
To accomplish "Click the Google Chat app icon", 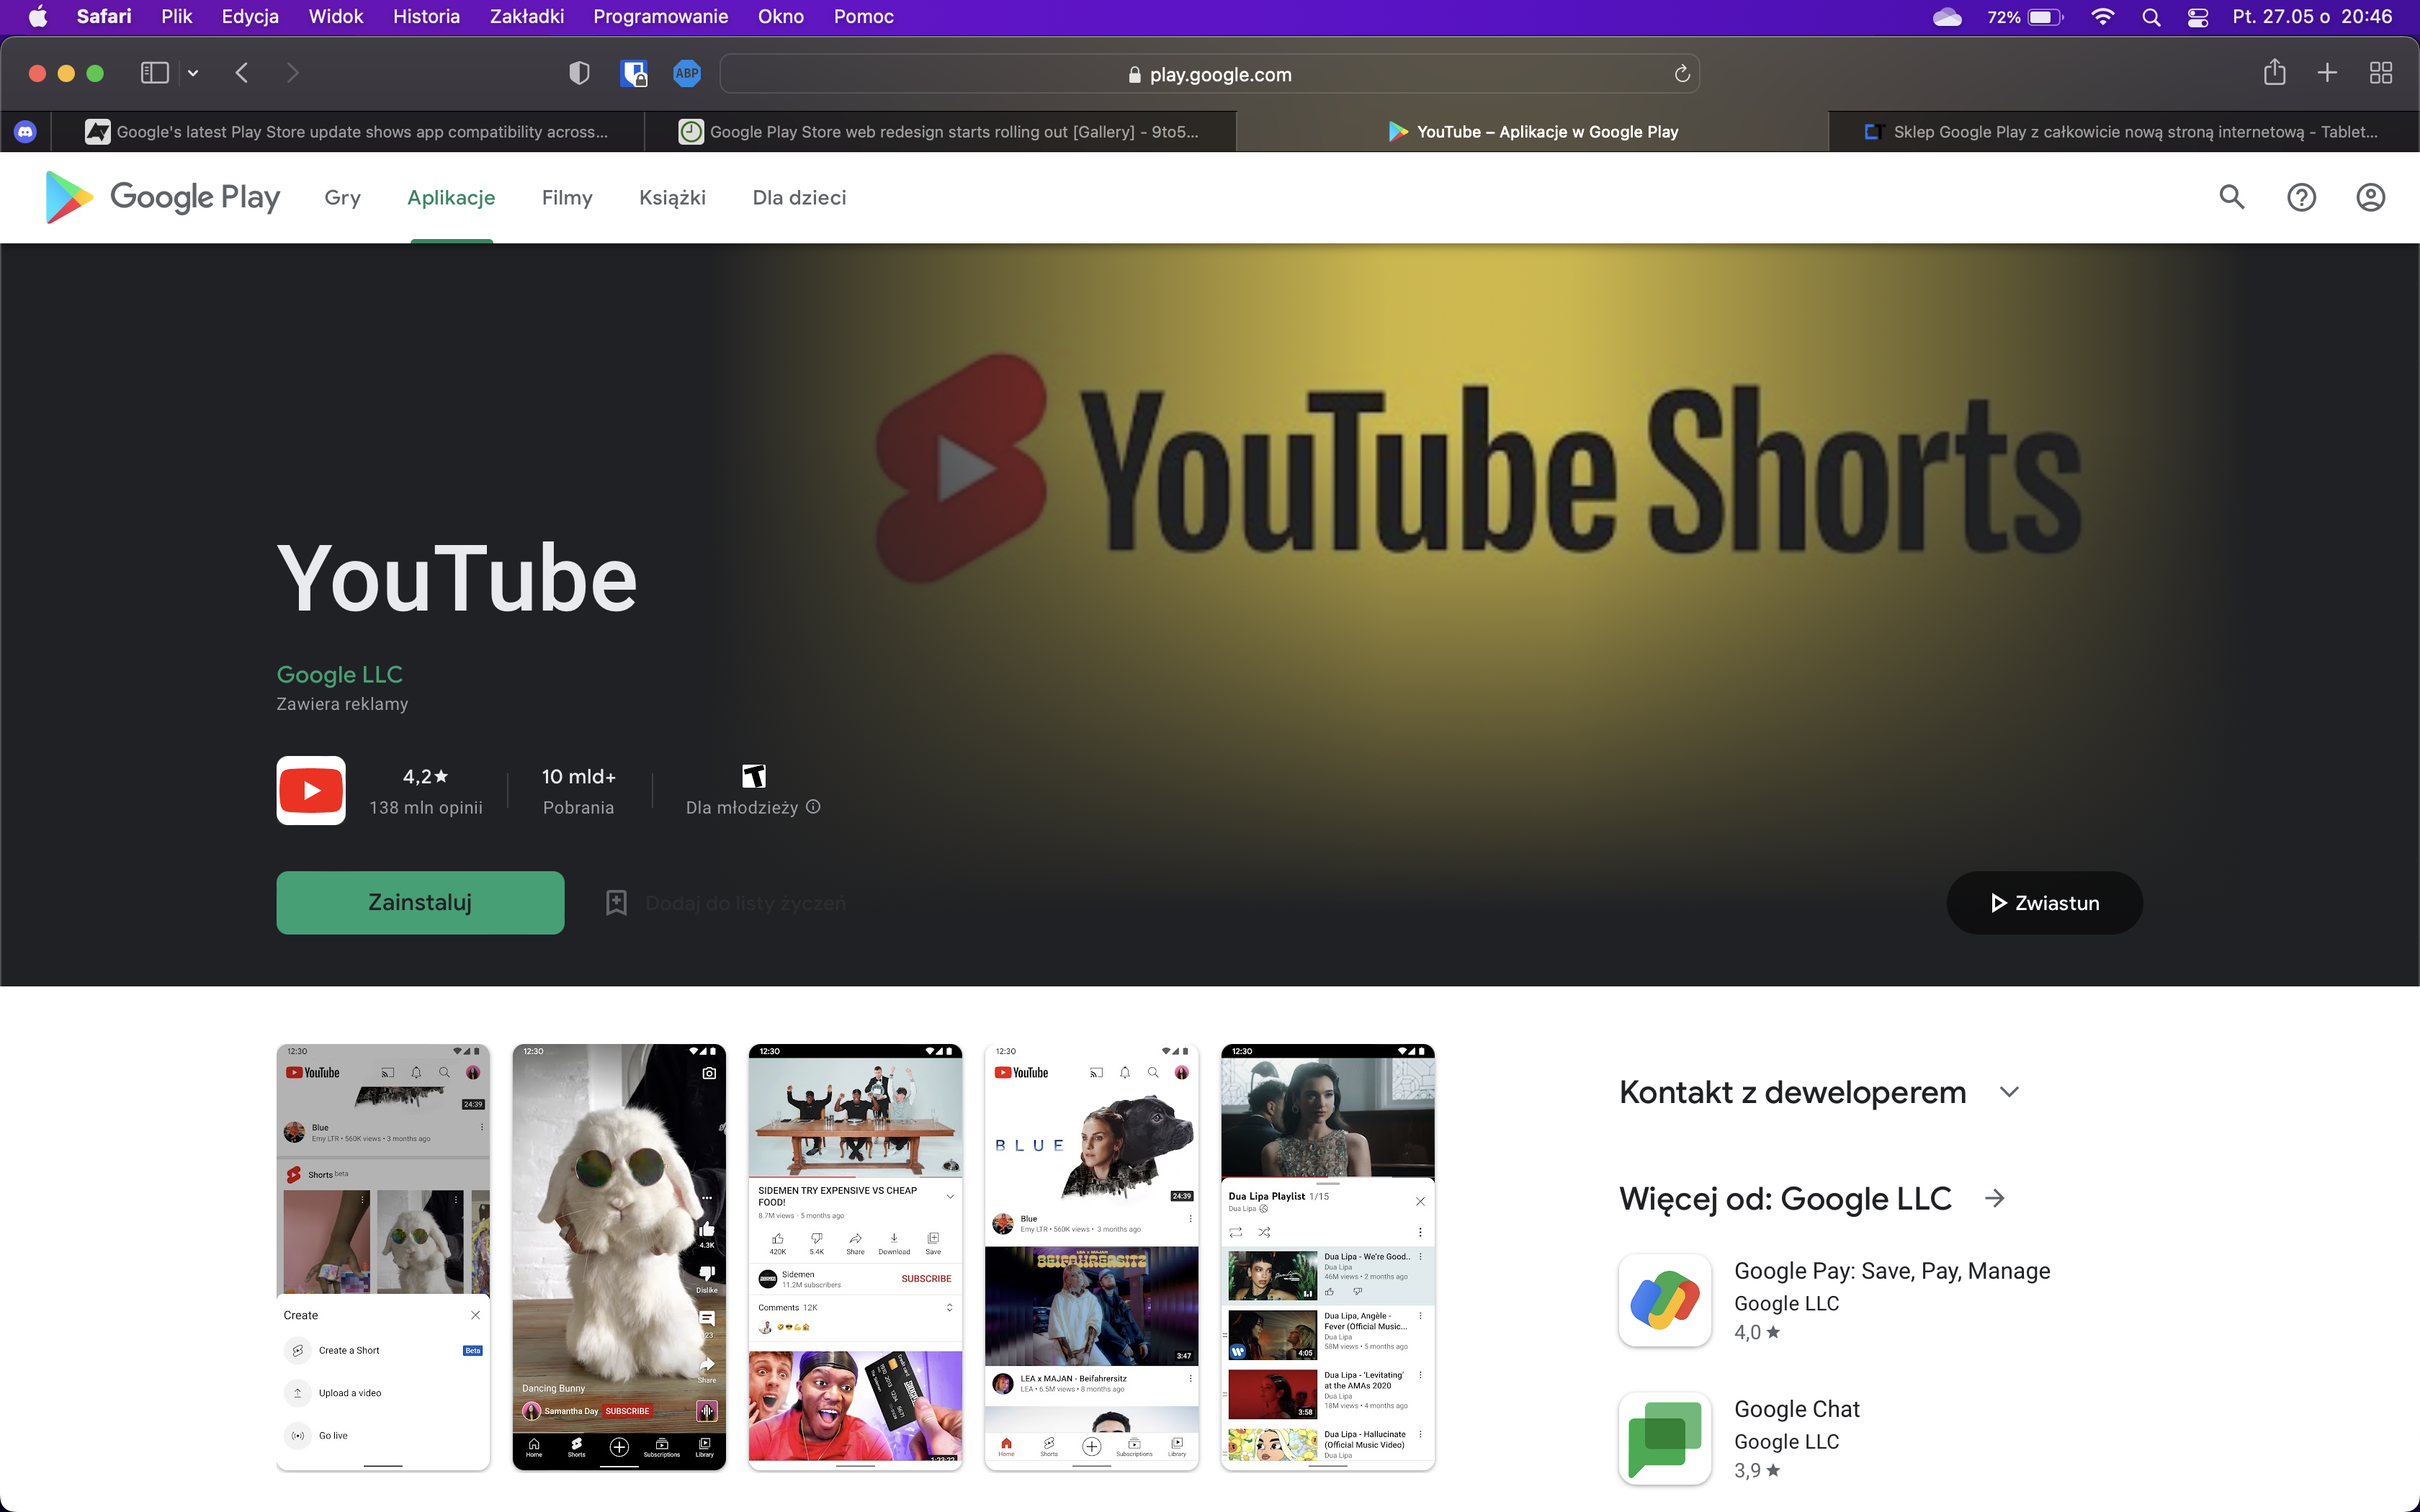I will (1665, 1438).
